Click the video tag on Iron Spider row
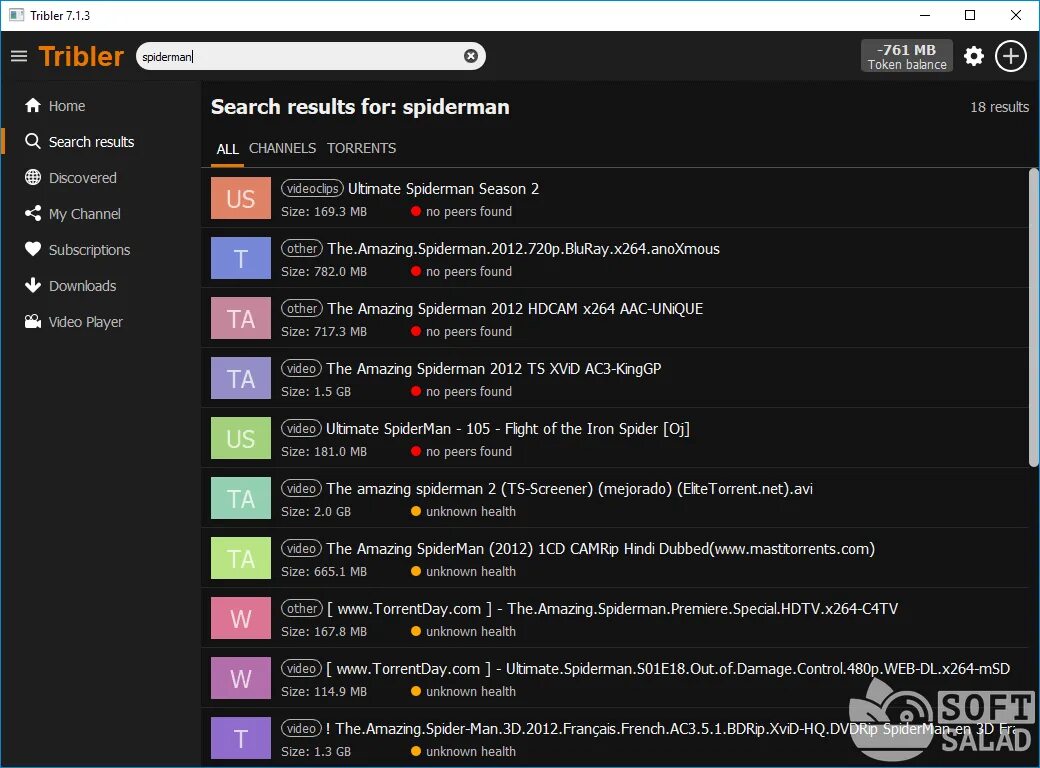Image resolution: width=1040 pixels, height=768 pixels. tap(301, 428)
